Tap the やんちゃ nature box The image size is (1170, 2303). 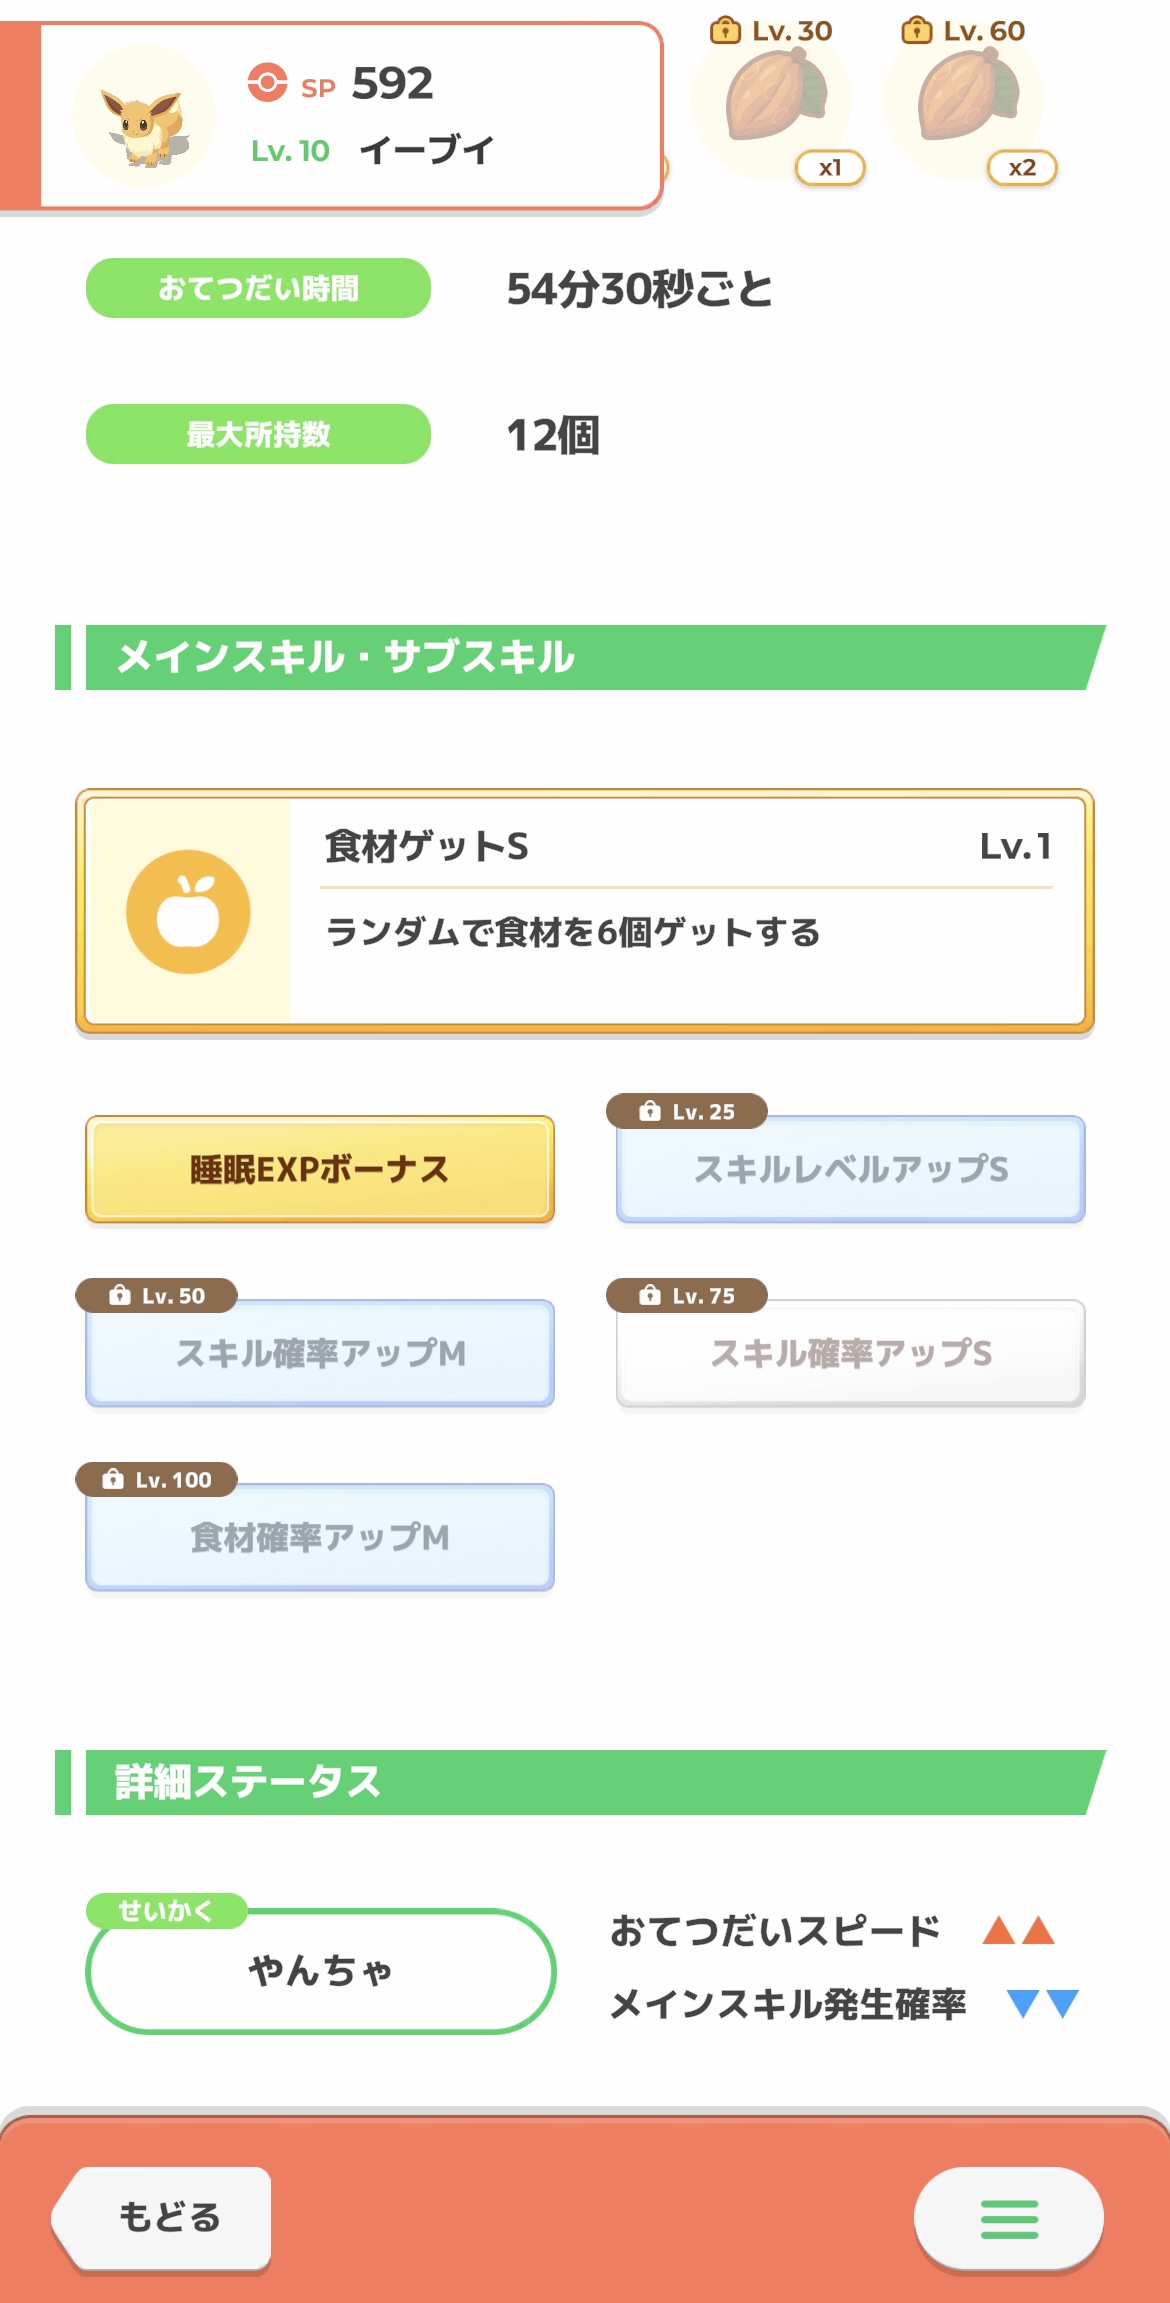pos(320,1971)
